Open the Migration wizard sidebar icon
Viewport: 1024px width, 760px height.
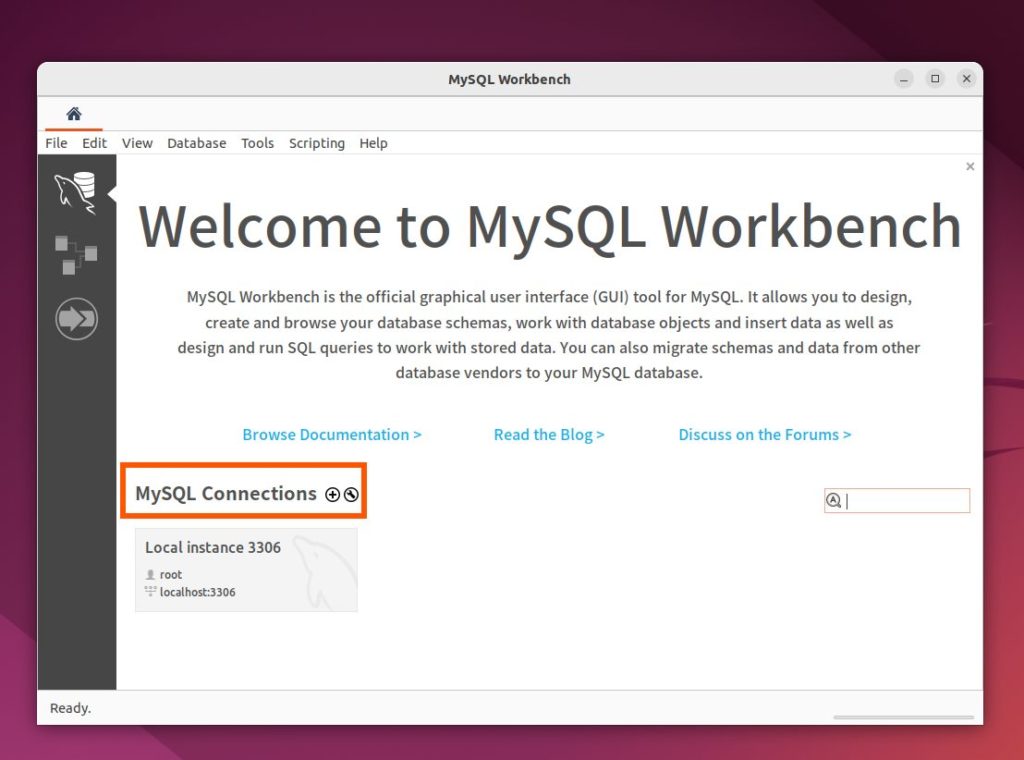click(x=76, y=319)
